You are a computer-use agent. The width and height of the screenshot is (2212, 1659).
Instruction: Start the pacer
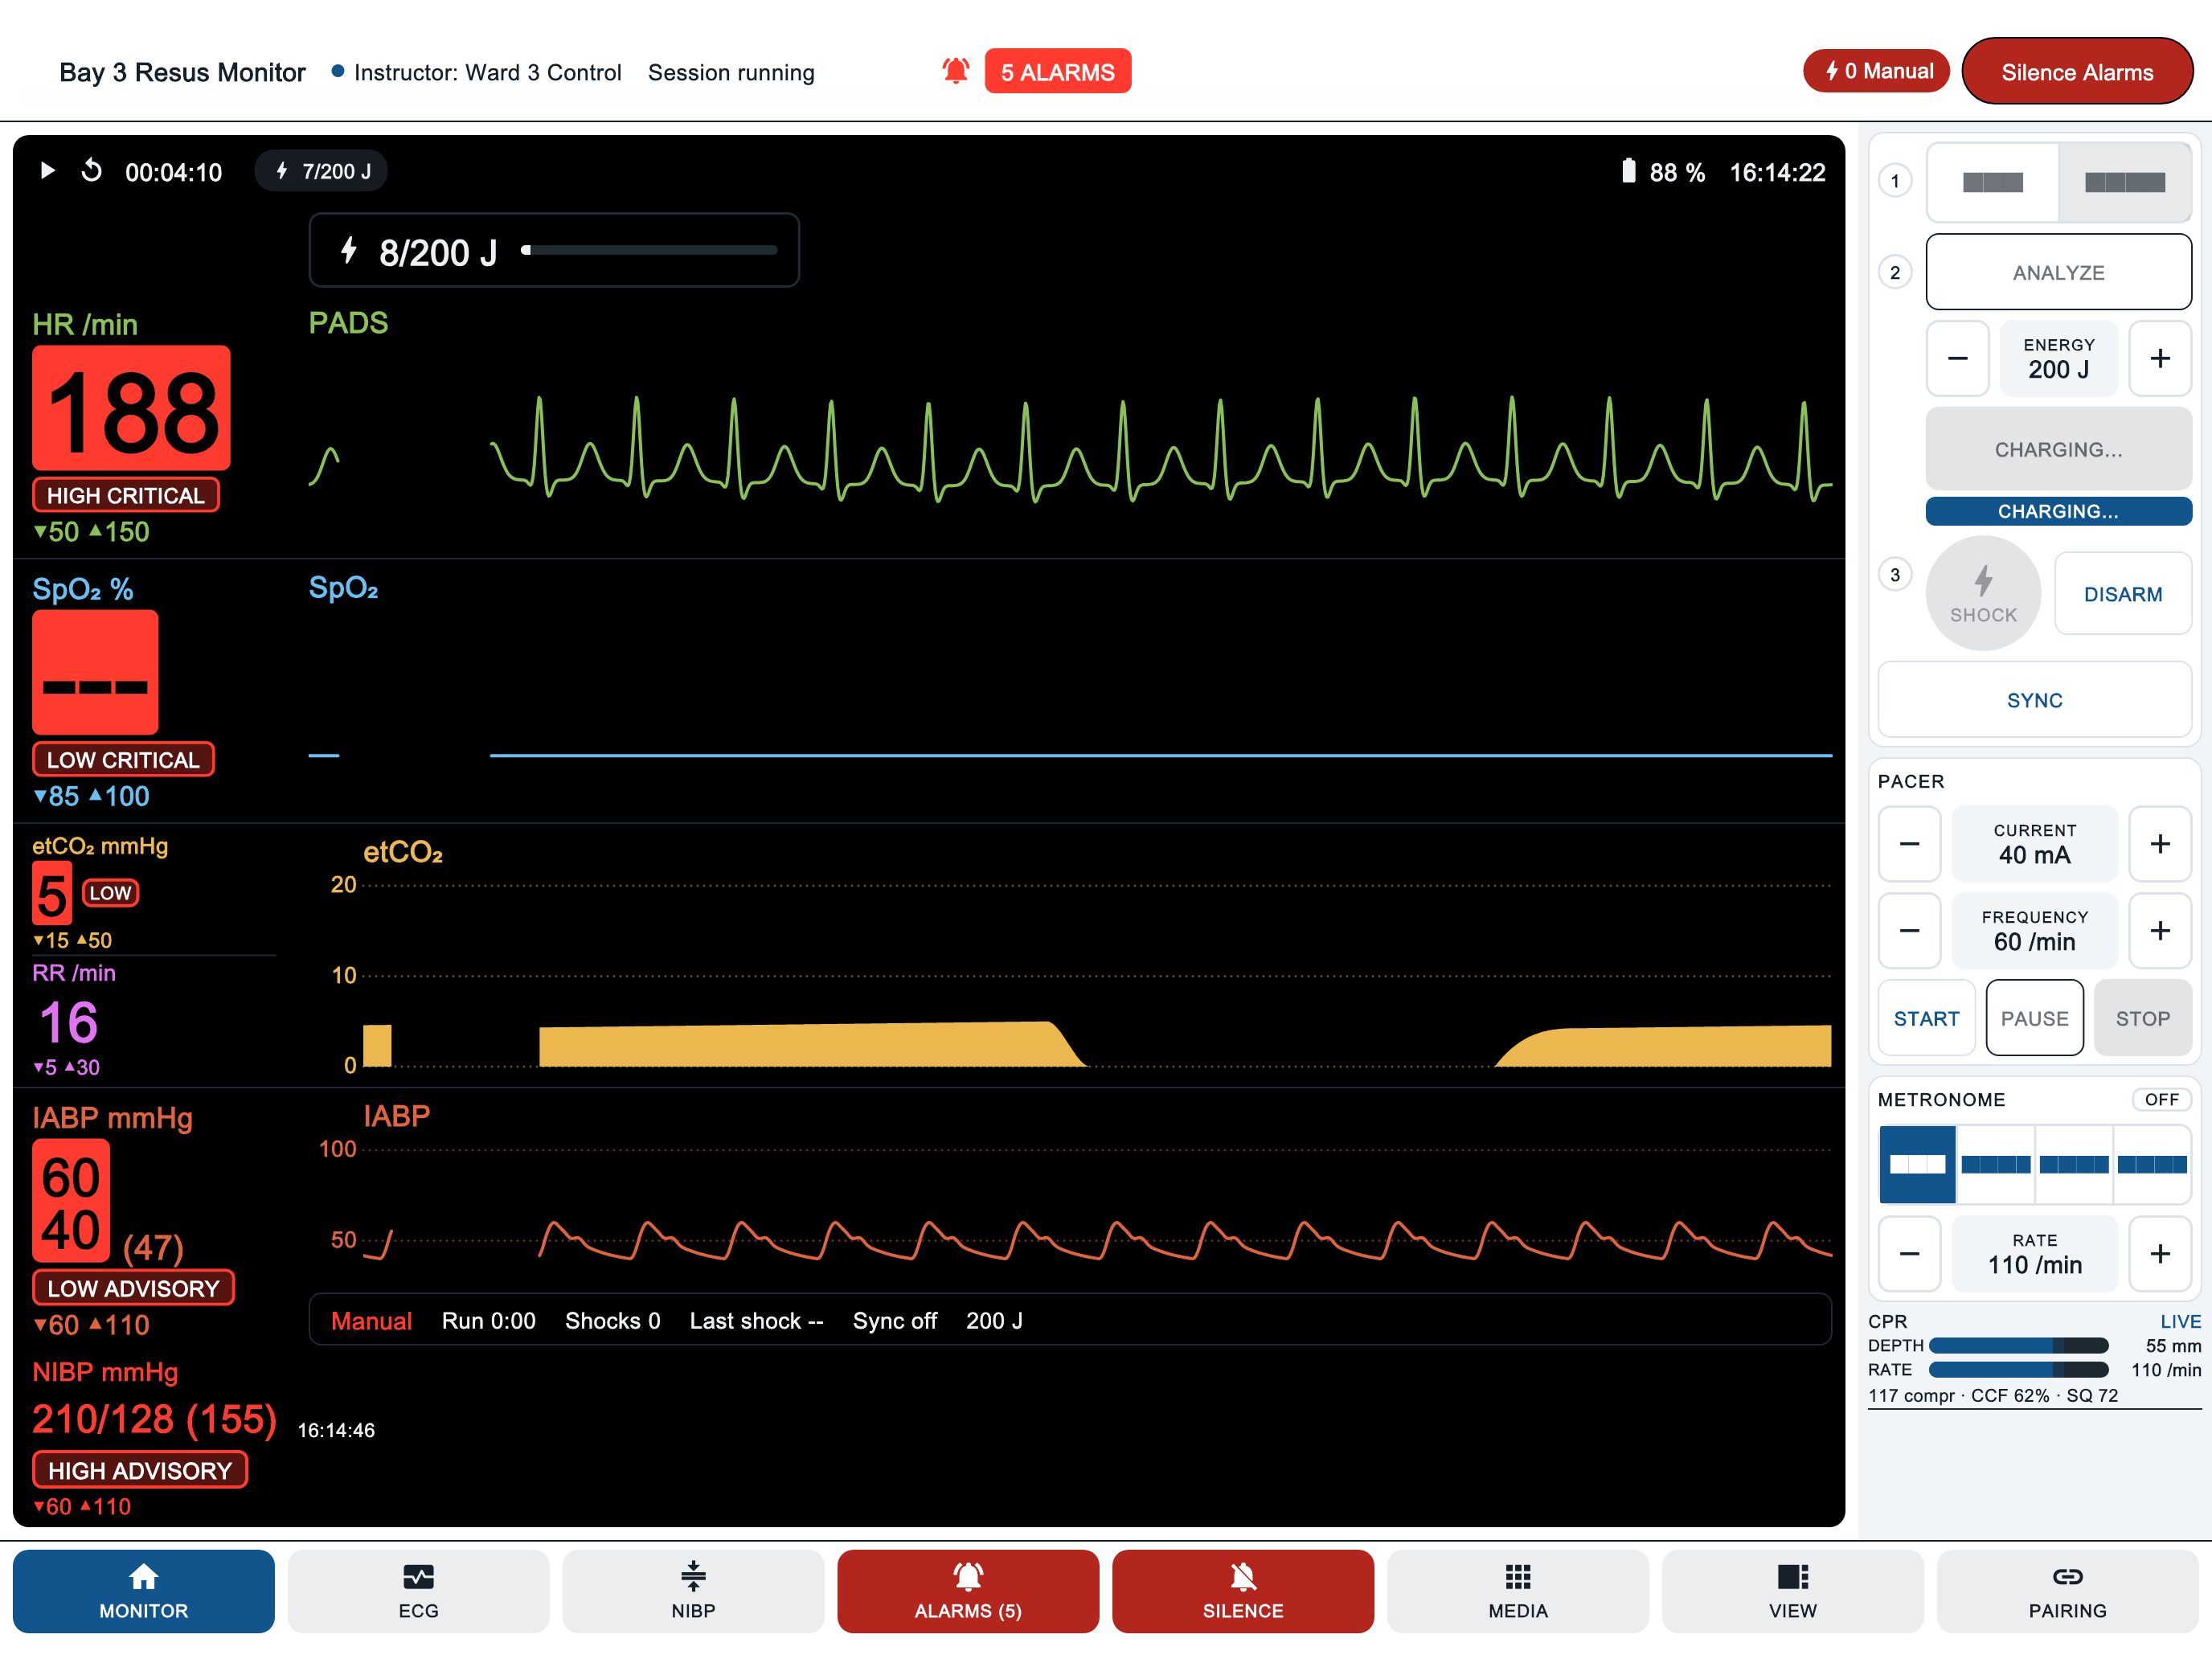[x=1926, y=1018]
